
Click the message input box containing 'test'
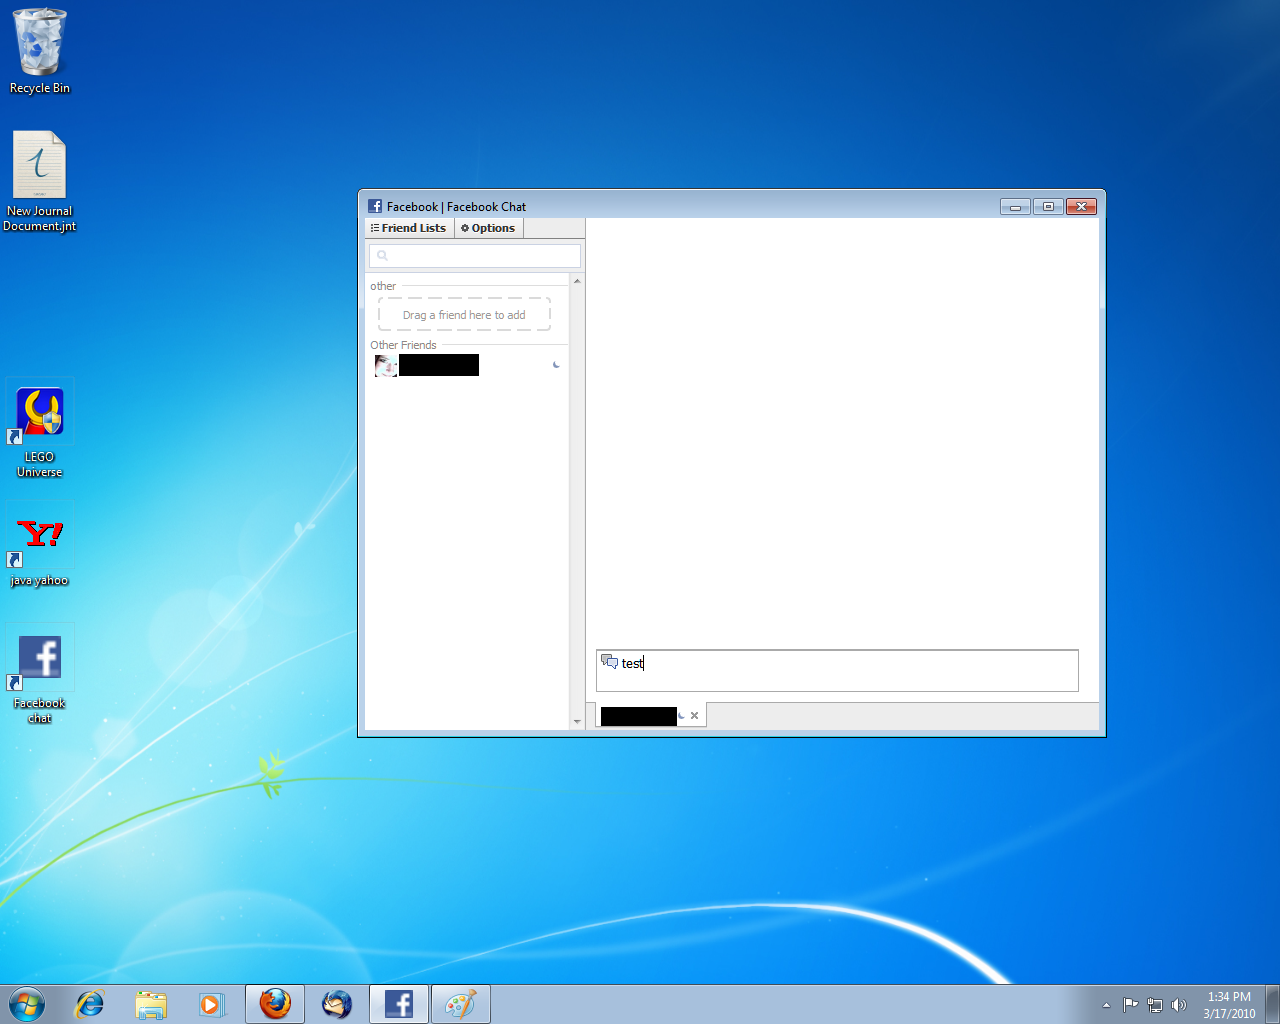[837, 670]
